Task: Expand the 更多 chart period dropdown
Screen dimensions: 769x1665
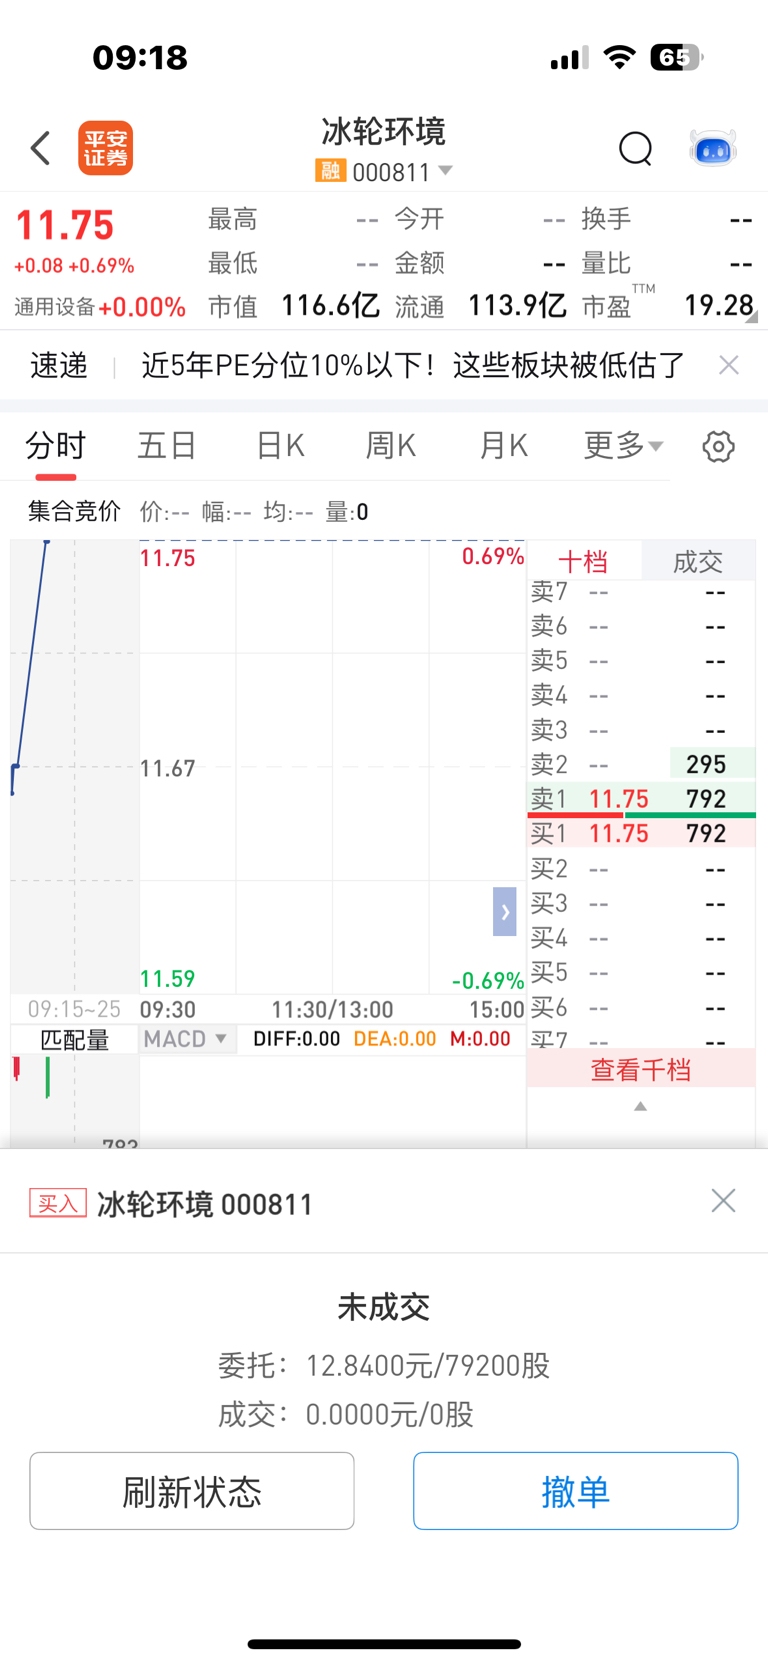Action: [x=624, y=445]
